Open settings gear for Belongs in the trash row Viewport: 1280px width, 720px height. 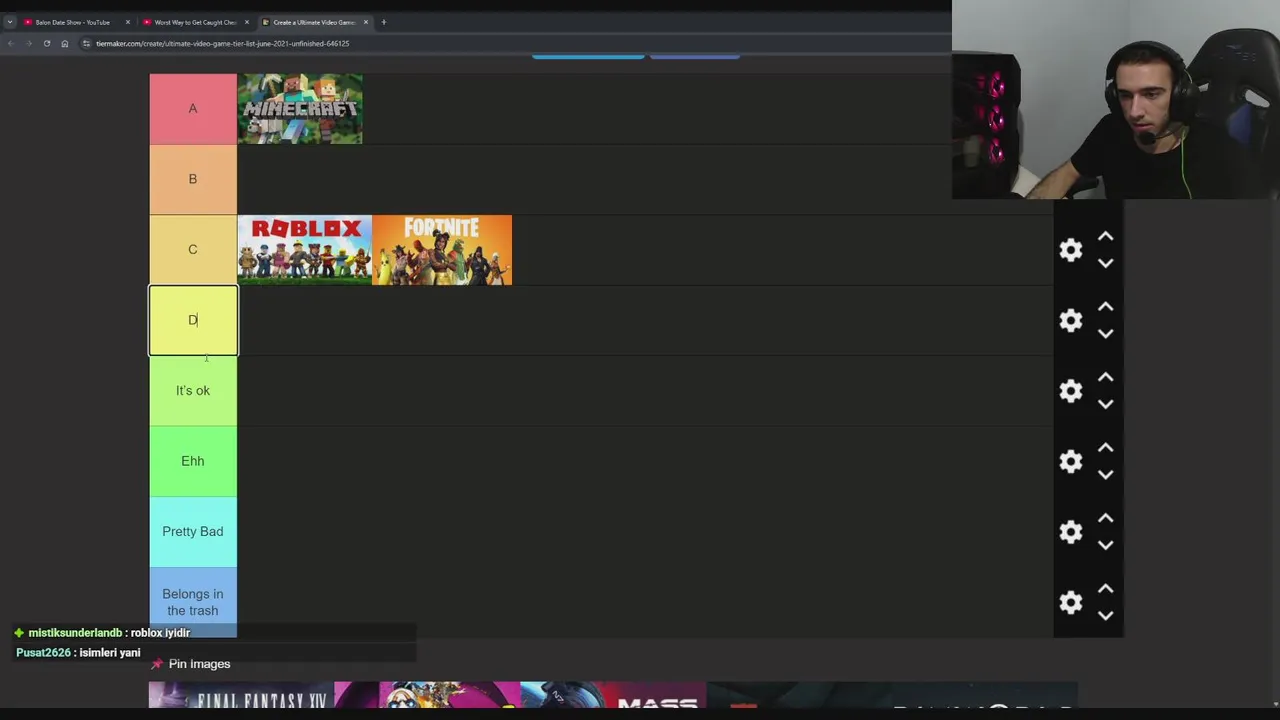(x=1071, y=602)
